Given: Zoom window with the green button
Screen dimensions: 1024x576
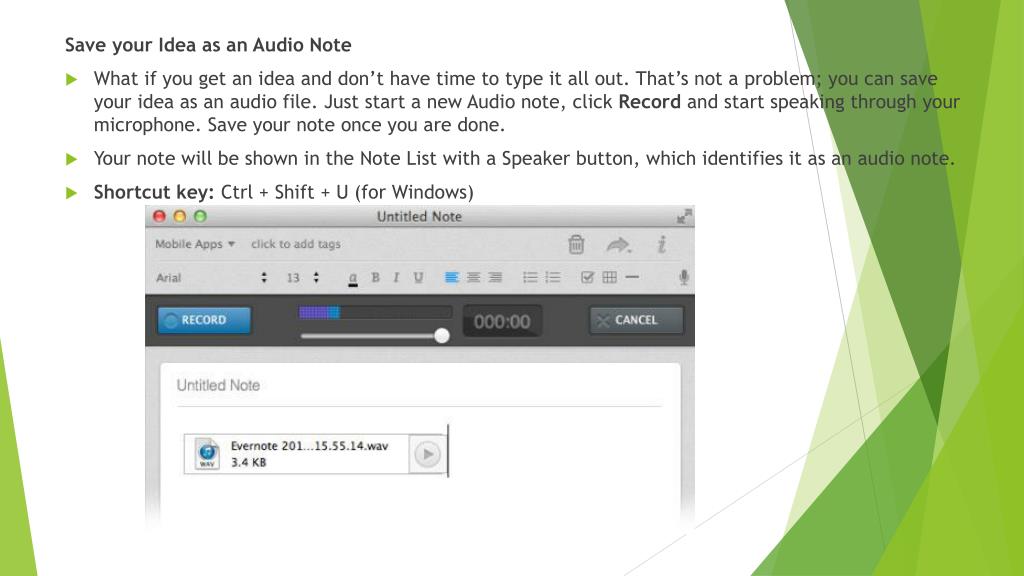Looking at the screenshot, I should click(200, 216).
